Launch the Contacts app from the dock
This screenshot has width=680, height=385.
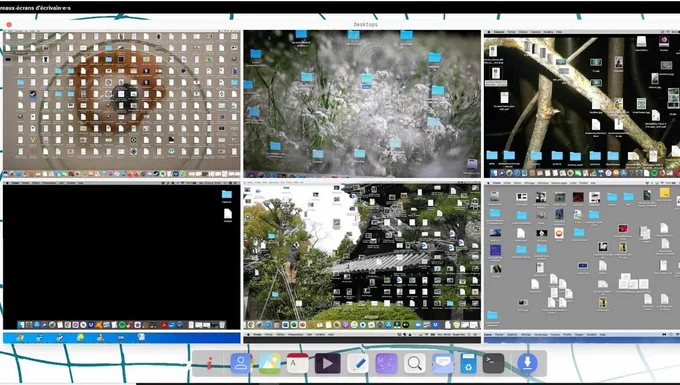[x=242, y=363]
